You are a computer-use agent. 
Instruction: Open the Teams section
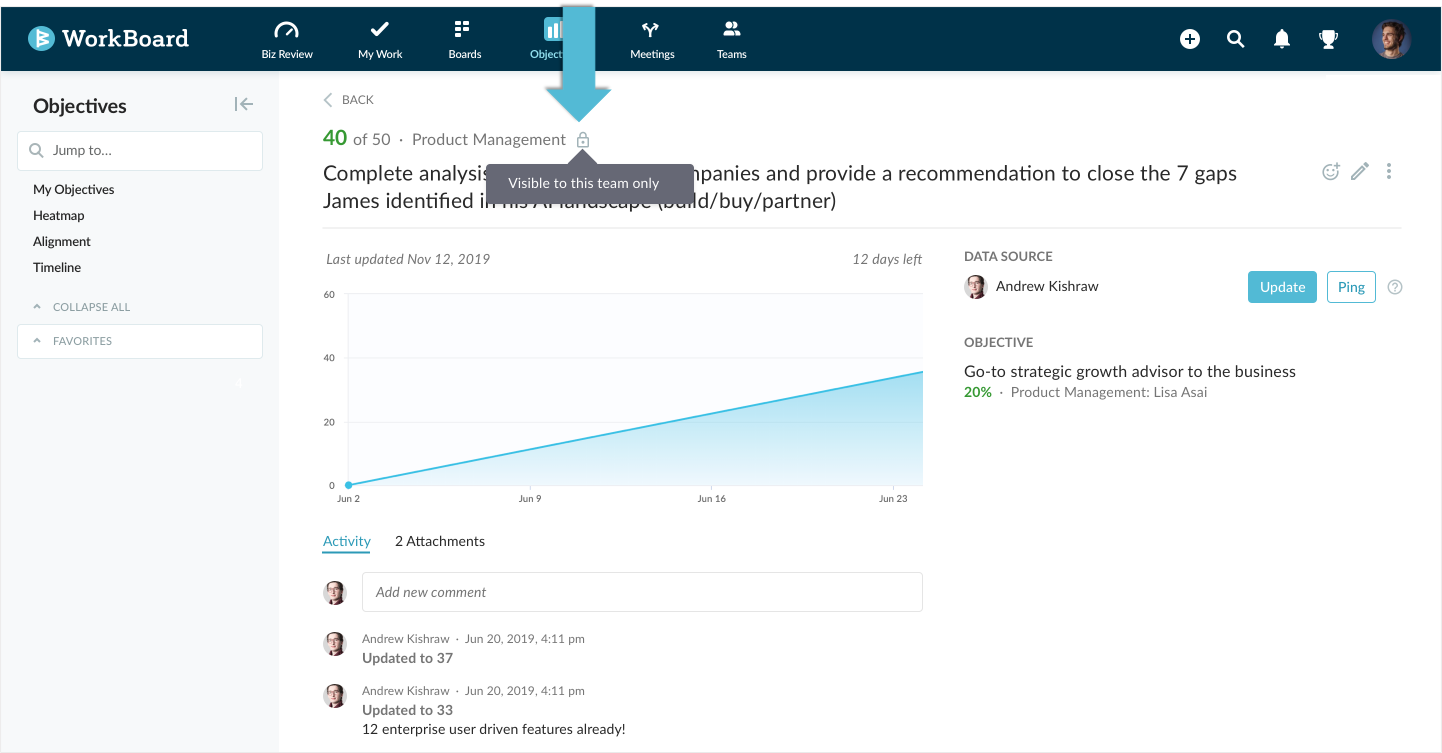(x=731, y=40)
